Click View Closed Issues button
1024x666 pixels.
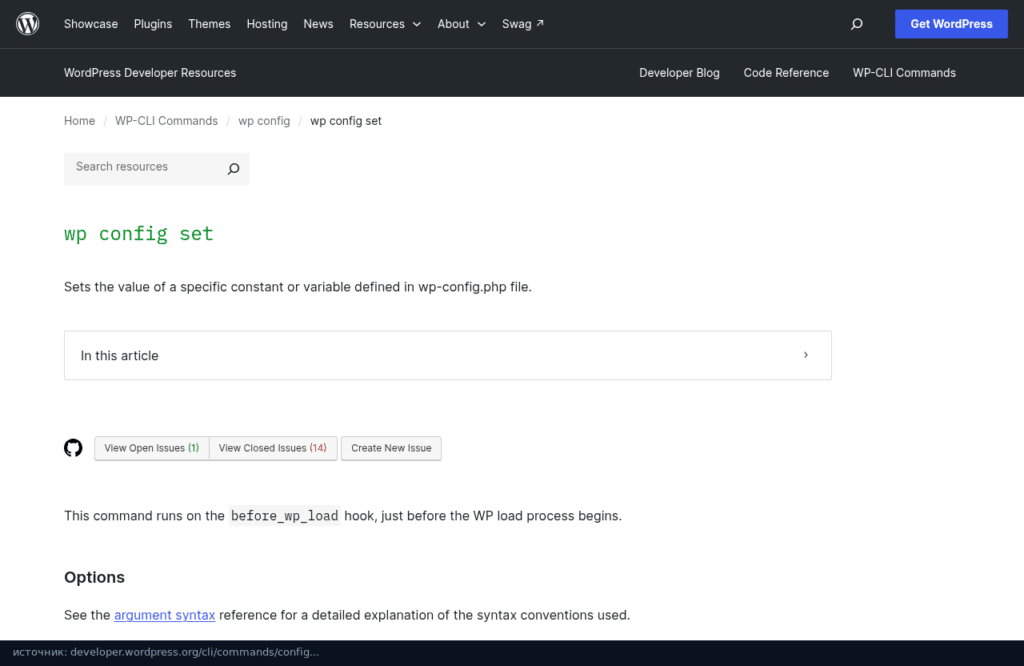[273, 448]
